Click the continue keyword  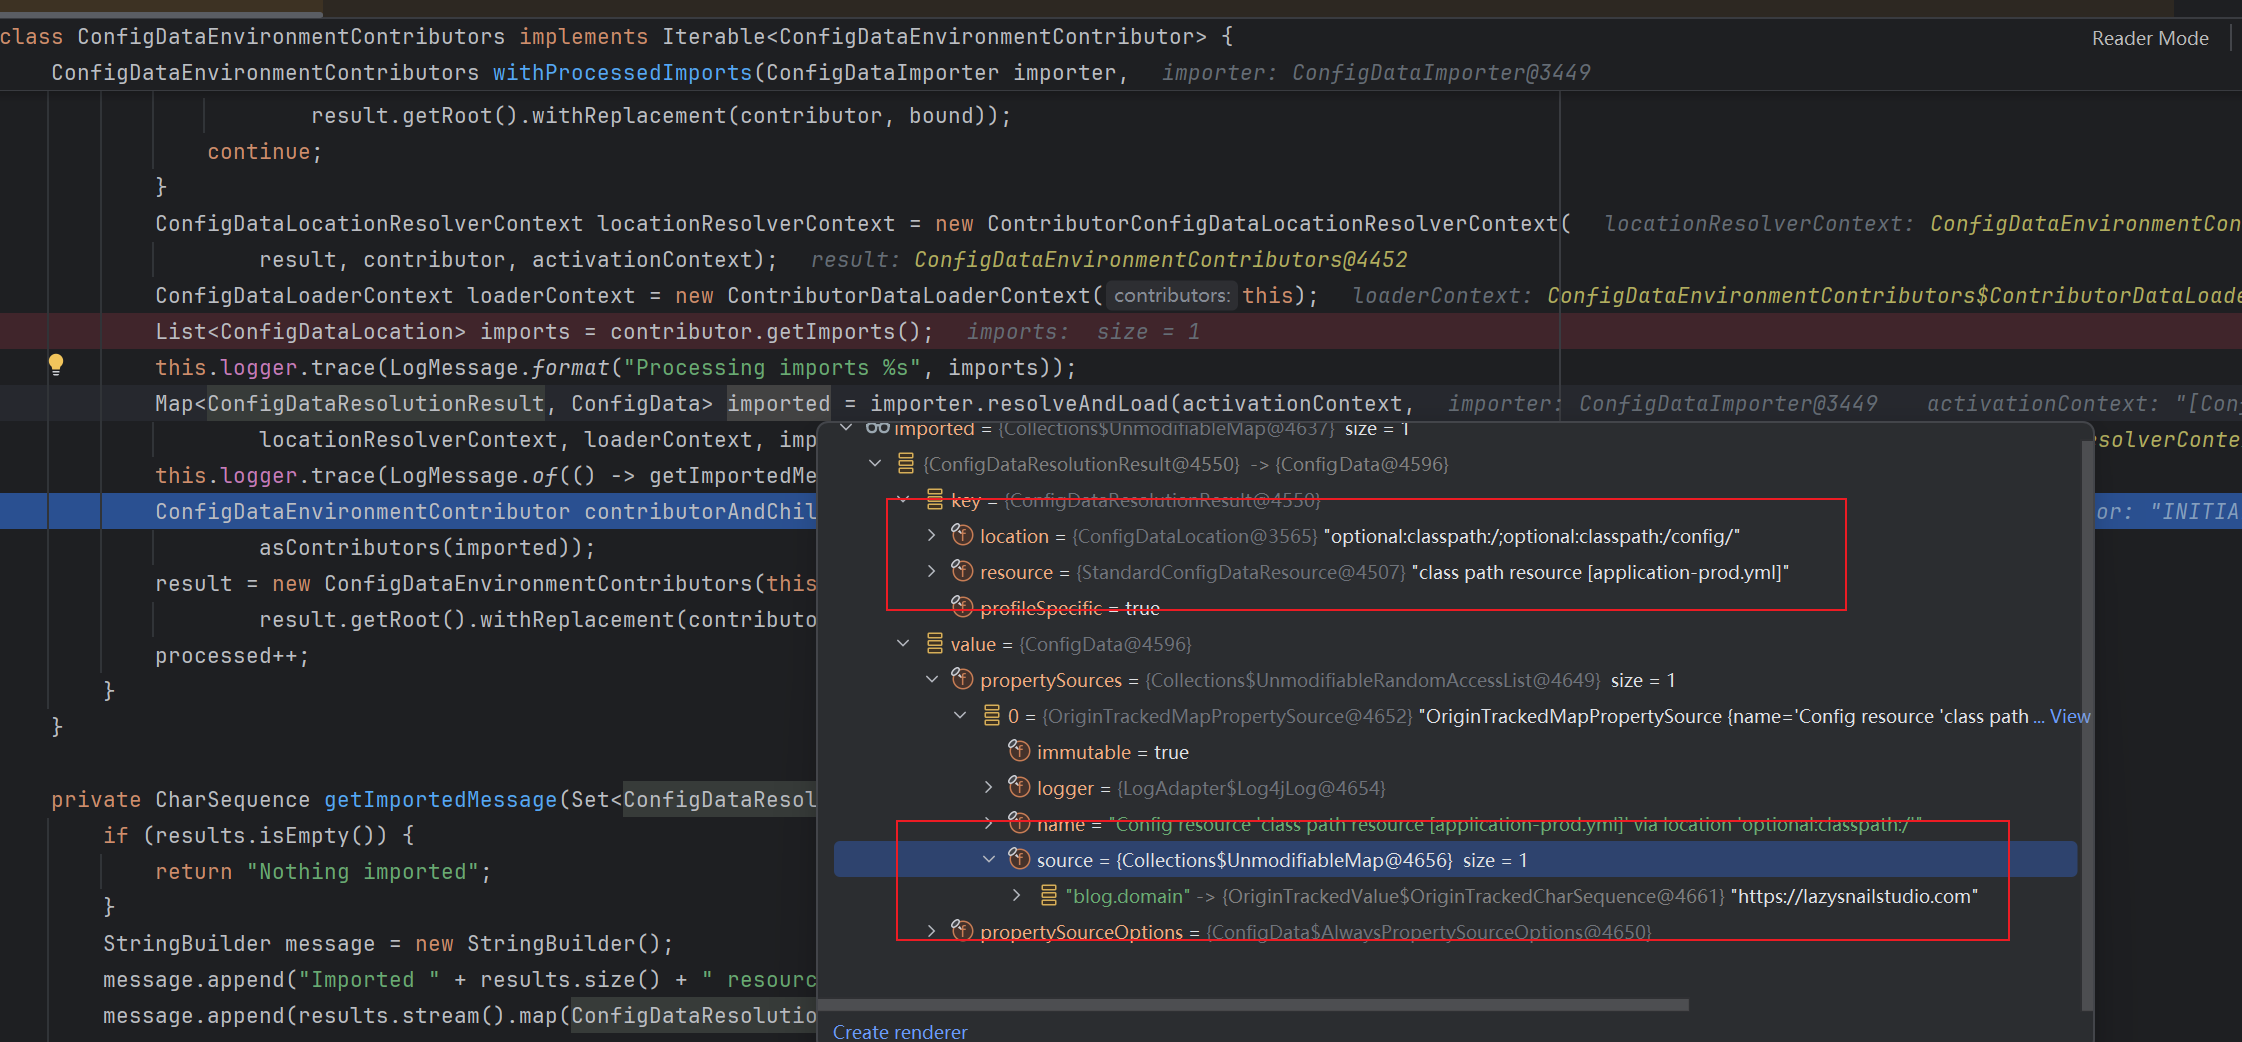(x=259, y=151)
